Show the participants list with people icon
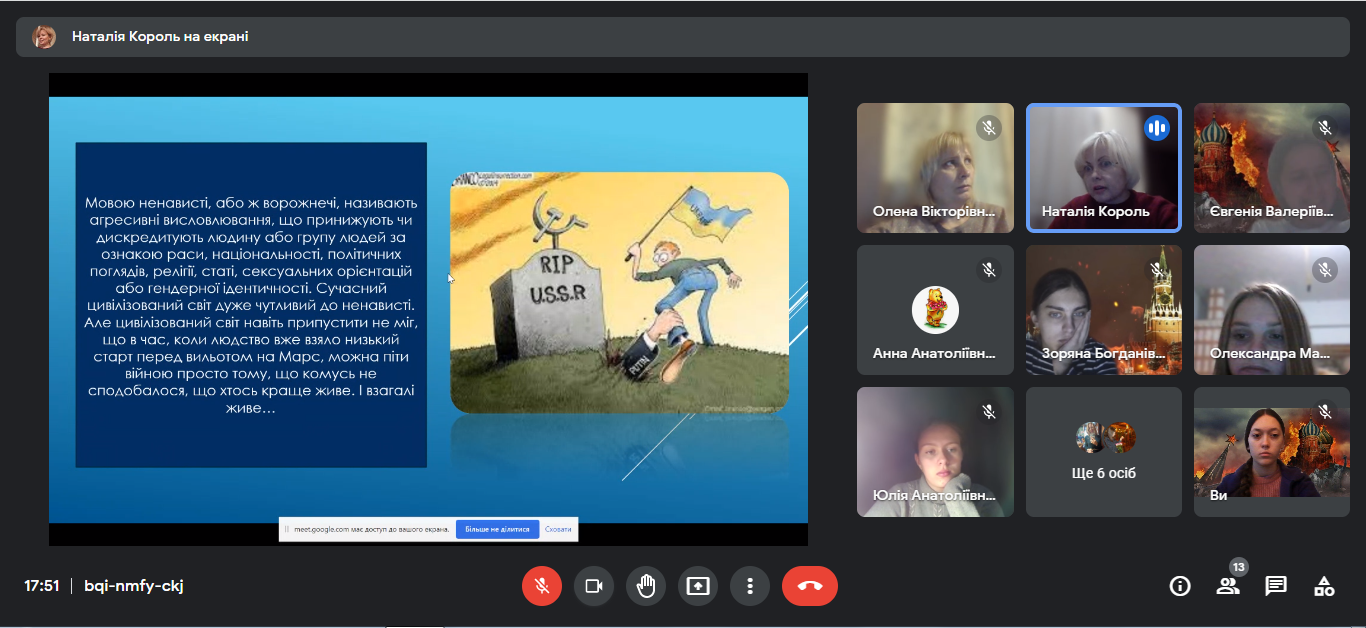This screenshot has height=628, width=1366. pos(1227,586)
